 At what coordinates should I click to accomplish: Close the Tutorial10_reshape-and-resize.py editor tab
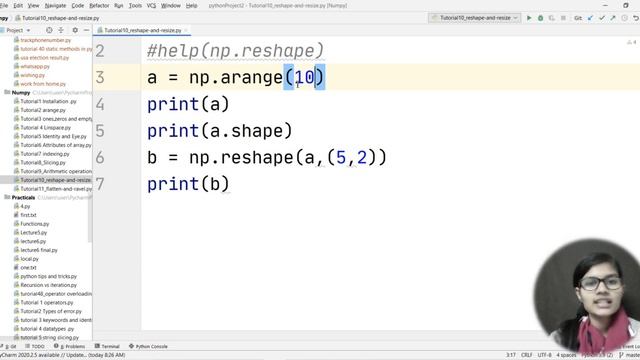pyautogui.click(x=186, y=30)
